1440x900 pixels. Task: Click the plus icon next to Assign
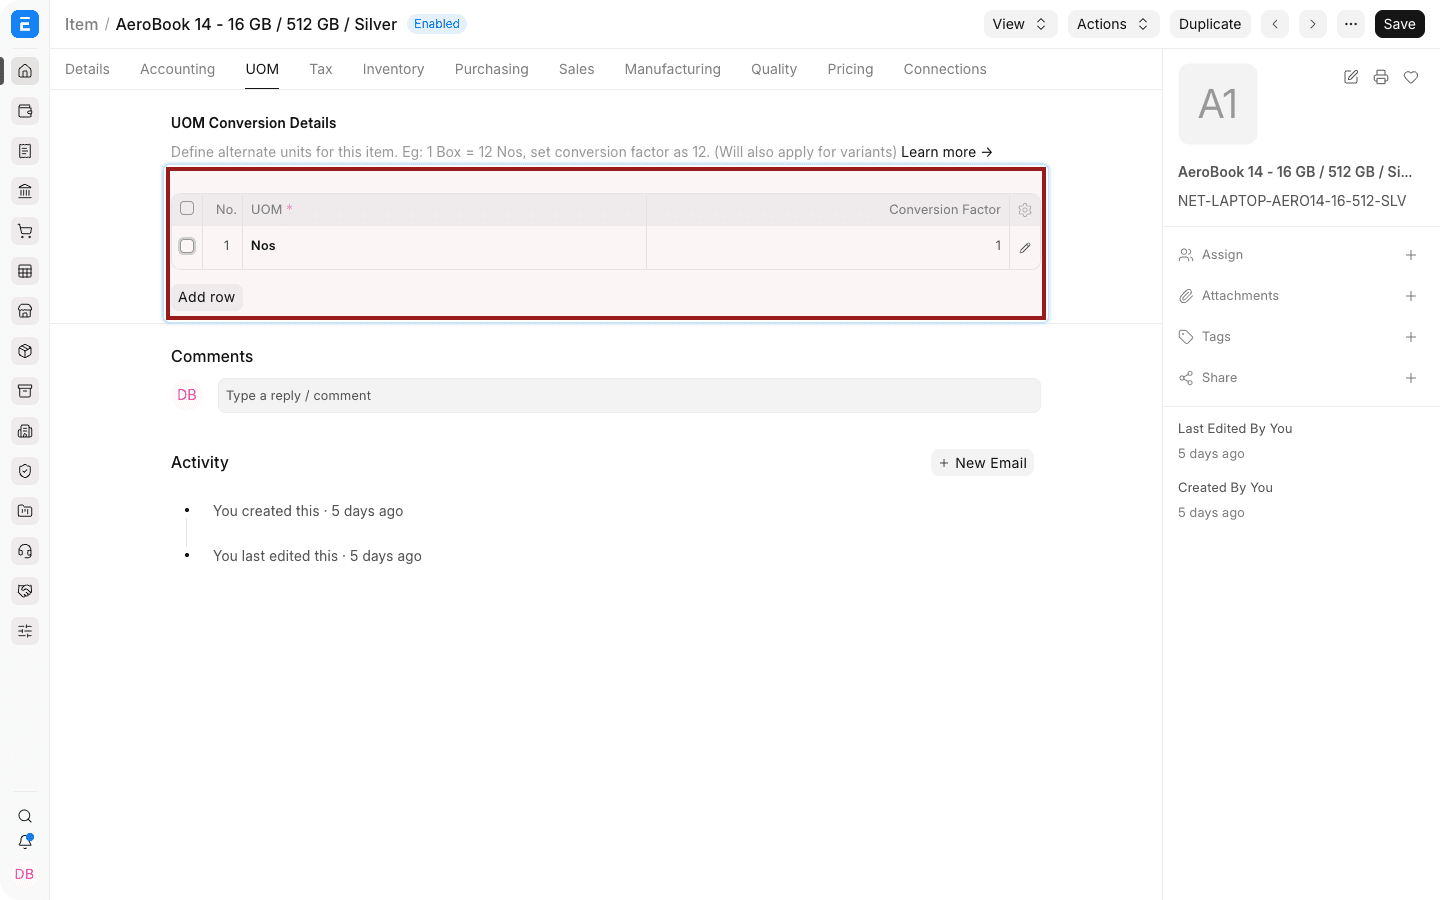click(1411, 255)
